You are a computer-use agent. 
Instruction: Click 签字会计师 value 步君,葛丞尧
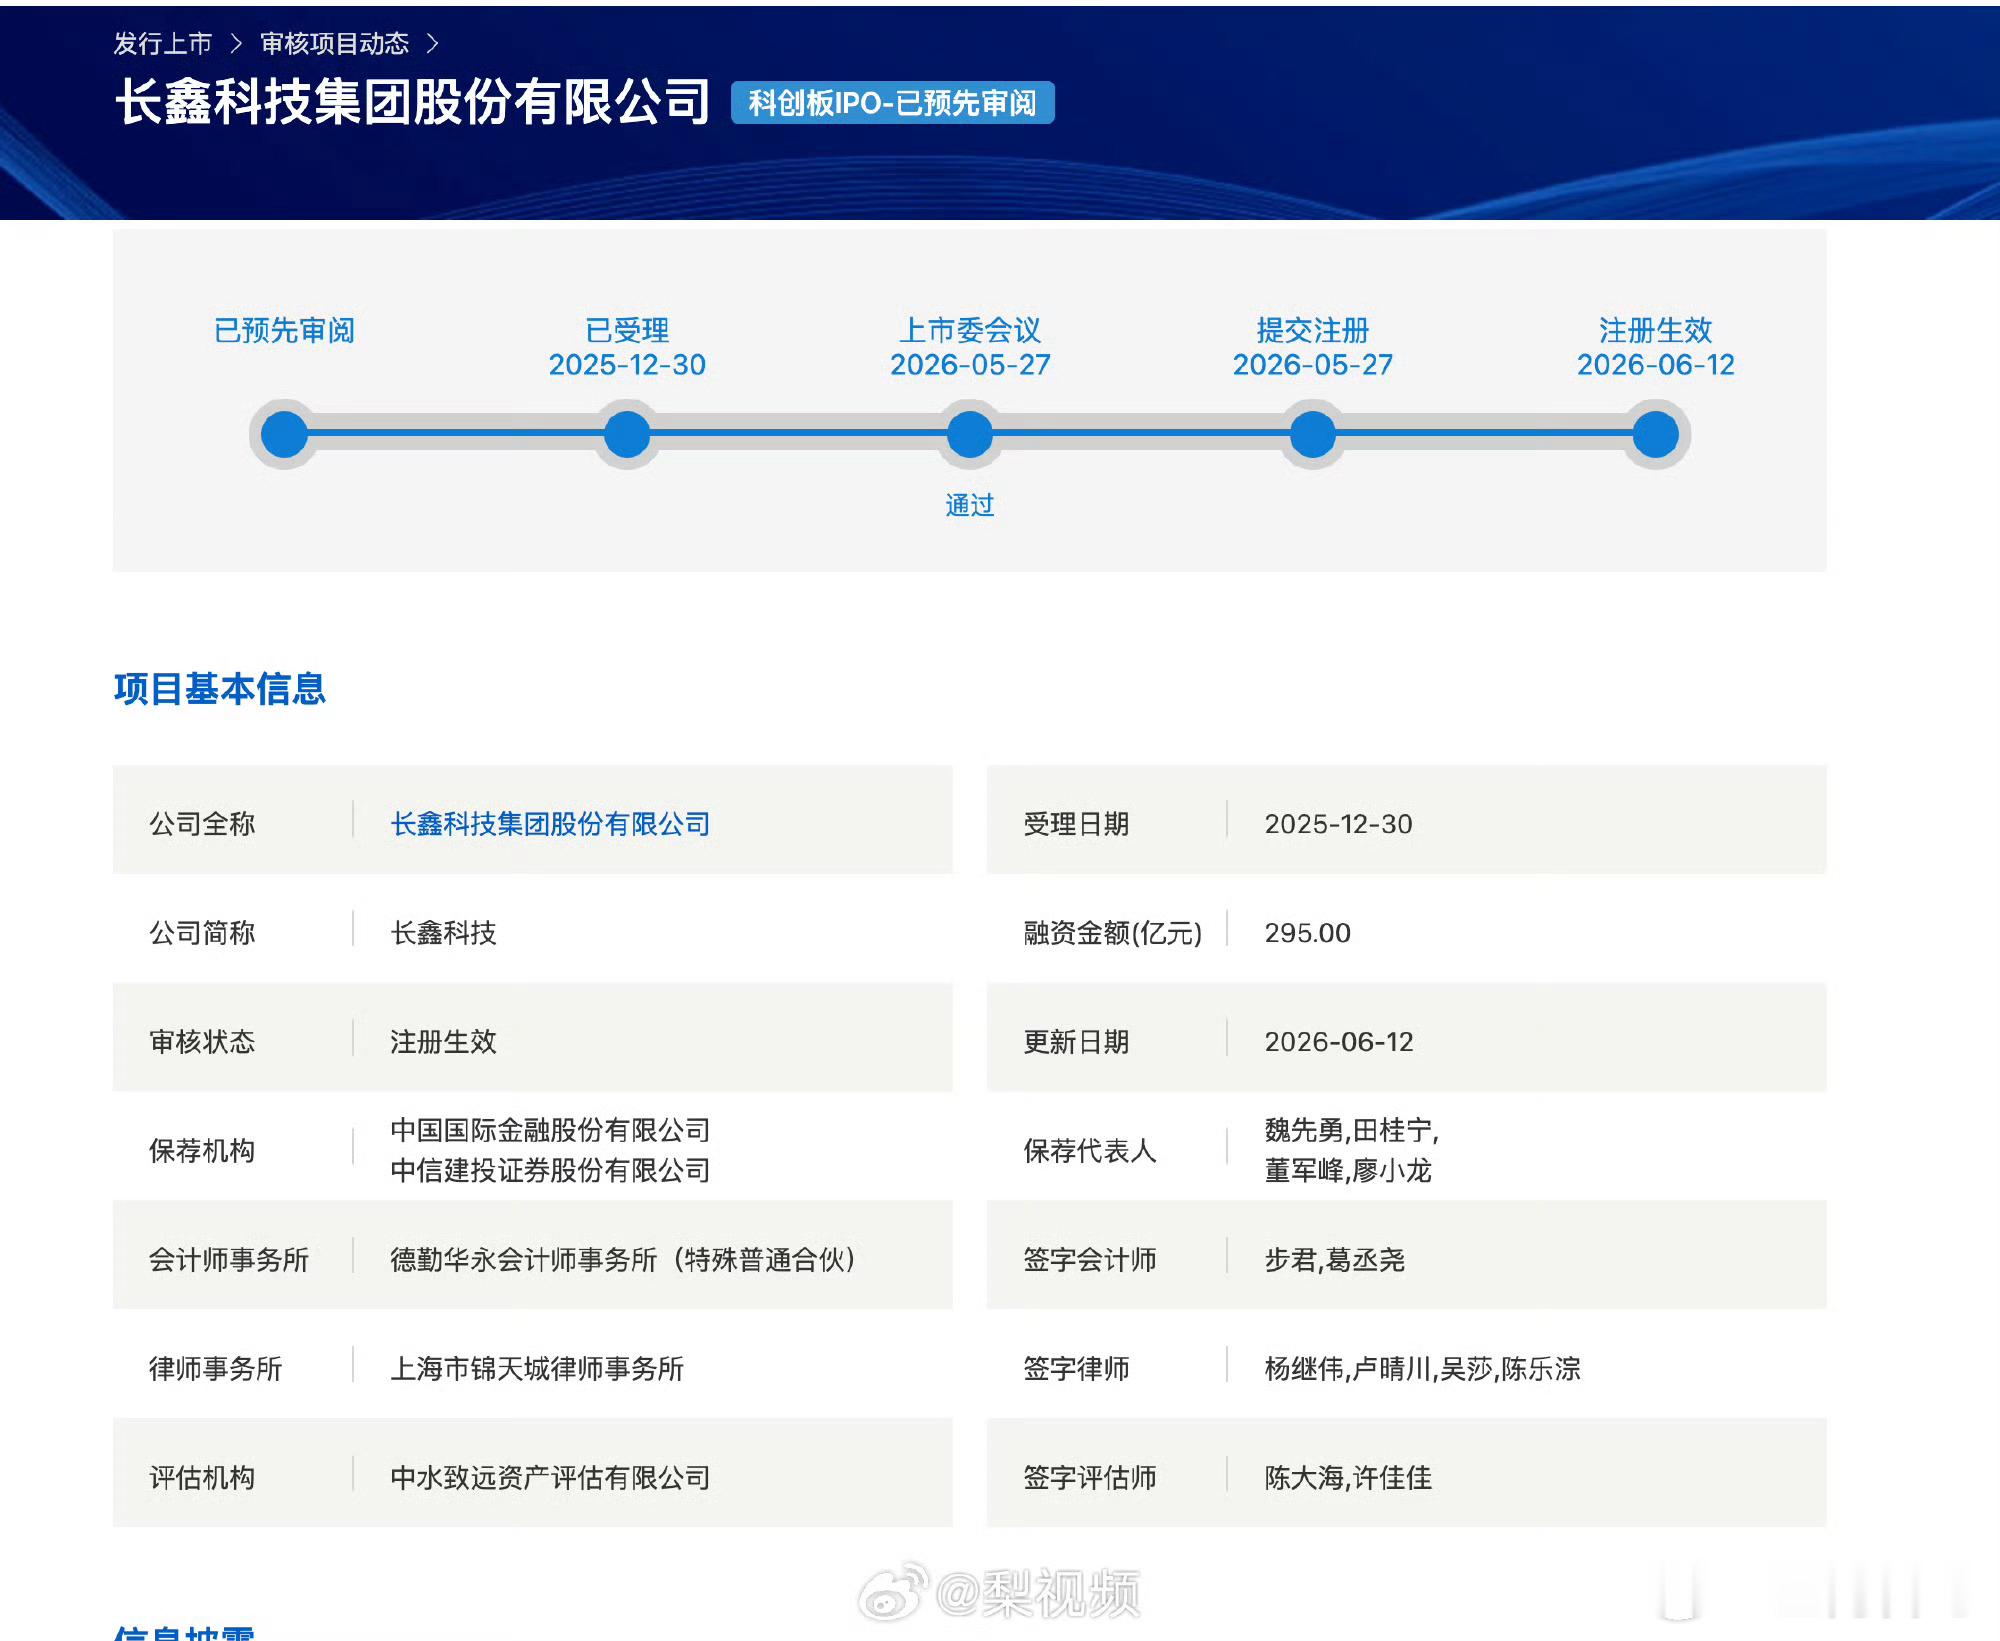click(1334, 1260)
